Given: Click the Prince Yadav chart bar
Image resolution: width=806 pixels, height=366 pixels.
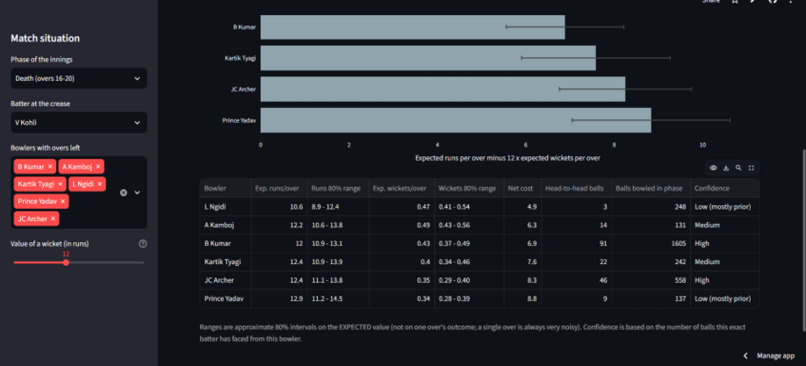Looking at the screenshot, I should point(455,120).
